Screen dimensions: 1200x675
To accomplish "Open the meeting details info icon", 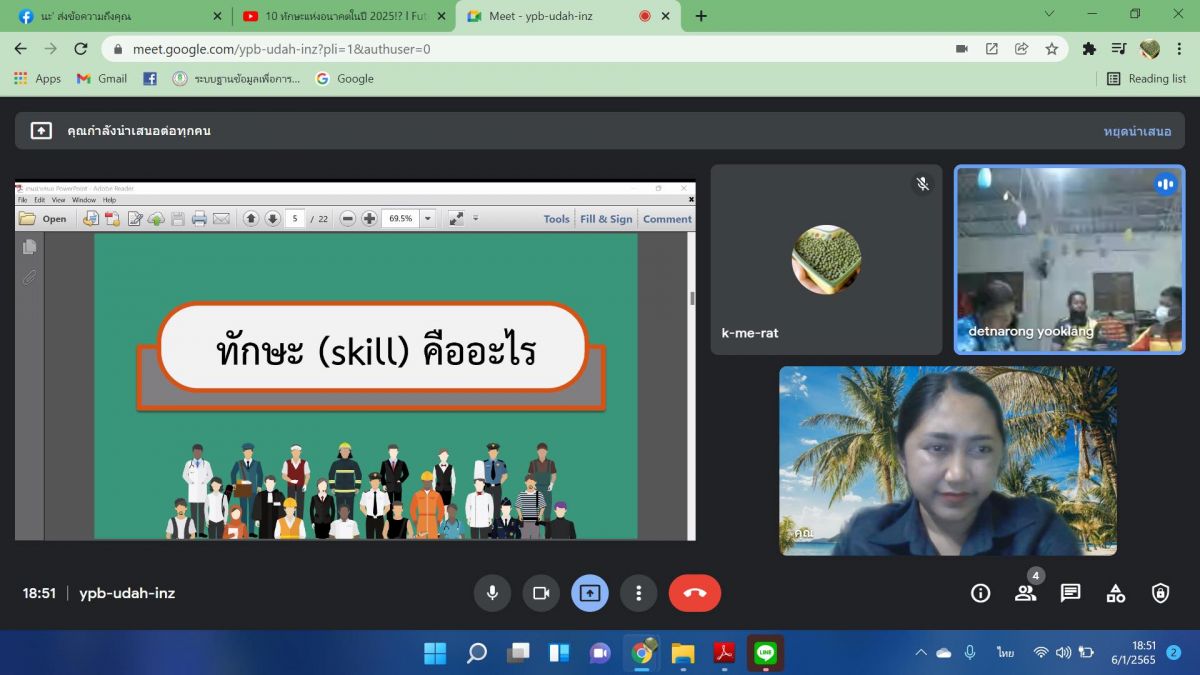I will 980,593.
